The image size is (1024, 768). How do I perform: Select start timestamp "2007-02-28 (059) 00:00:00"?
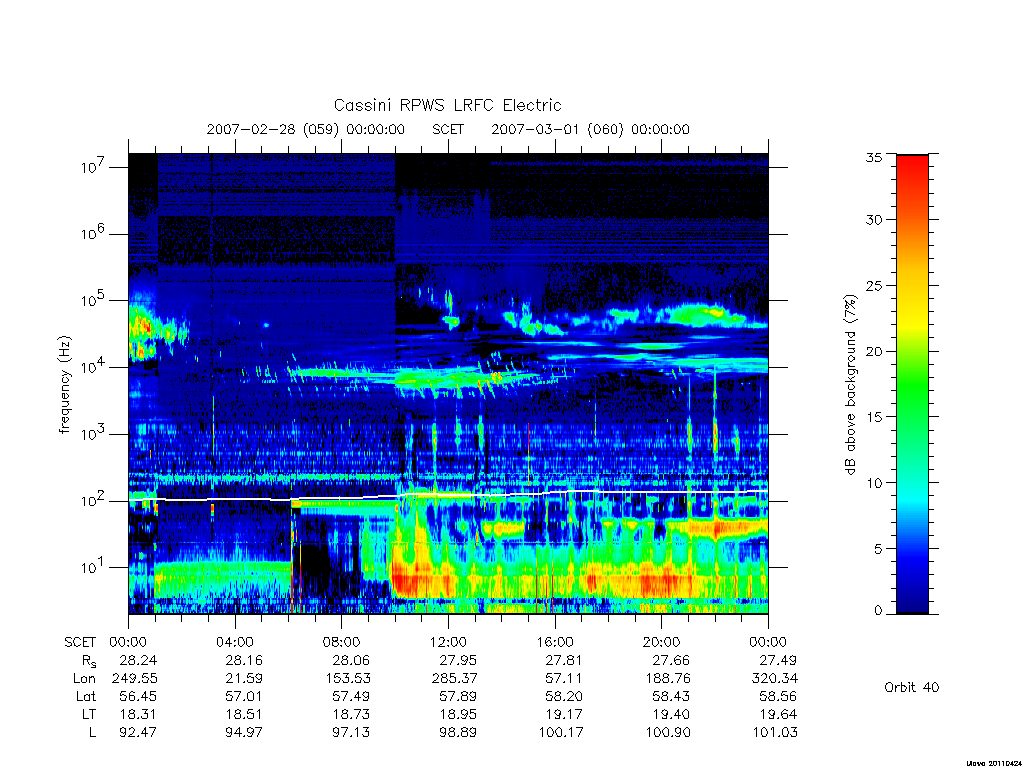pos(306,129)
